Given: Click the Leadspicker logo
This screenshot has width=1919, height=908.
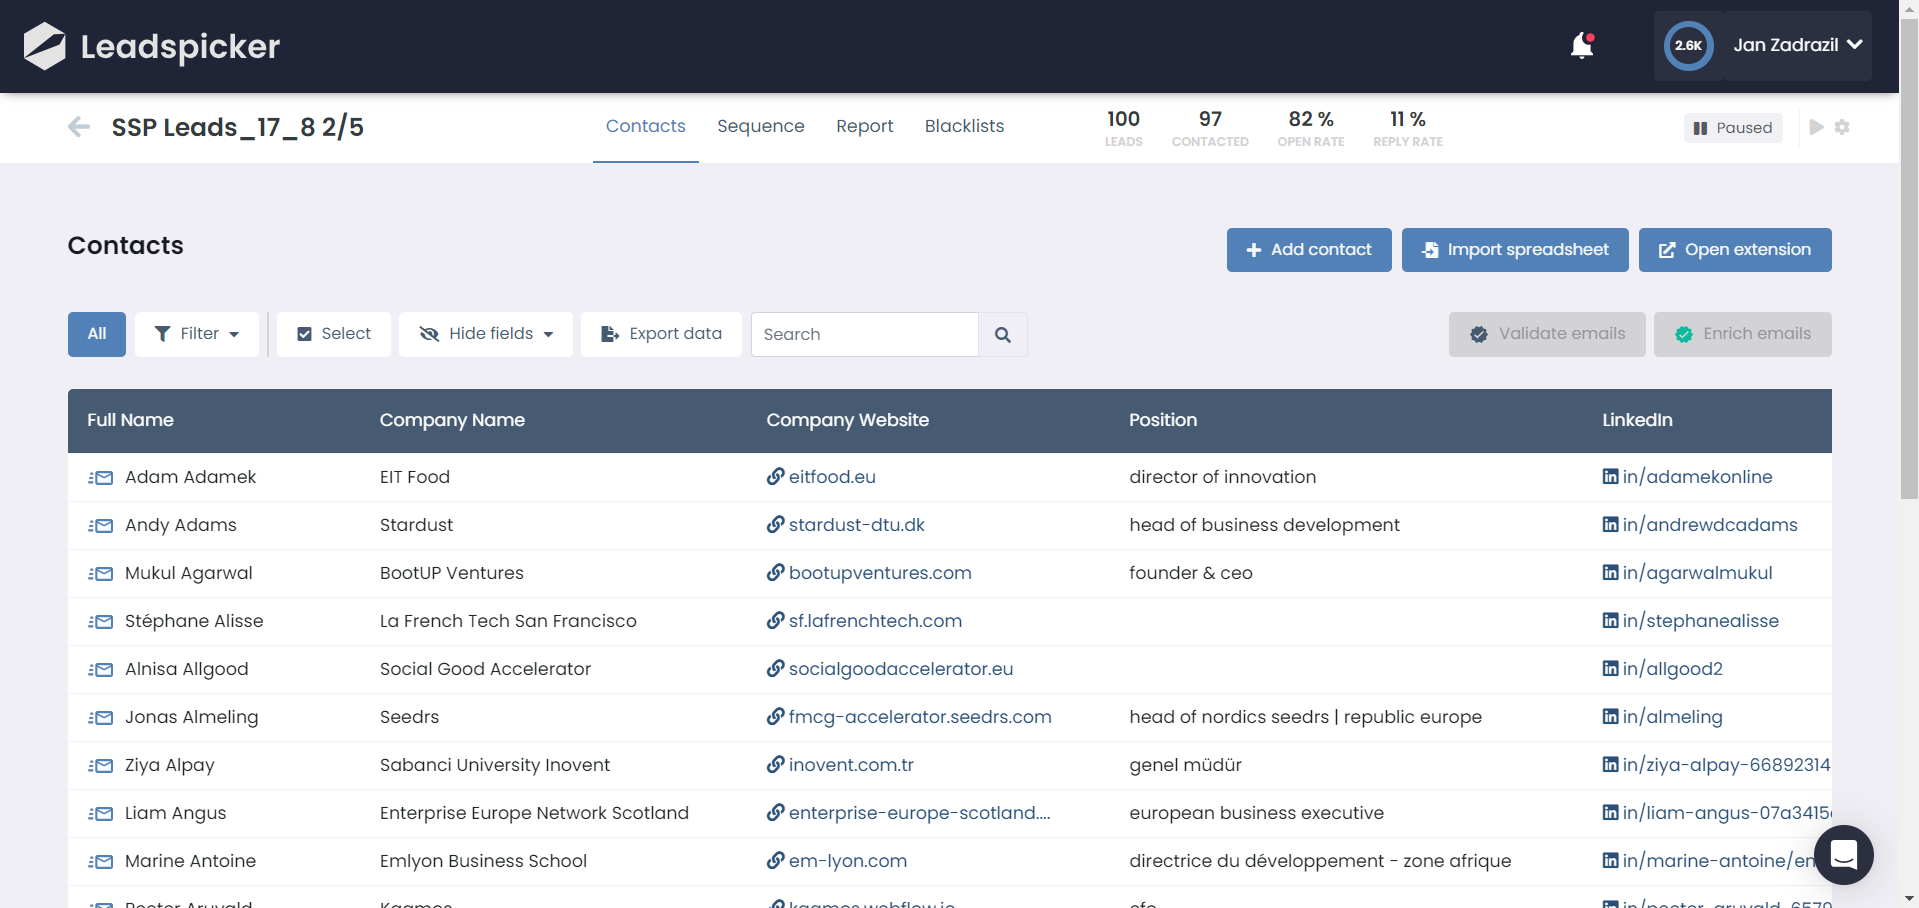Looking at the screenshot, I should click(x=150, y=46).
